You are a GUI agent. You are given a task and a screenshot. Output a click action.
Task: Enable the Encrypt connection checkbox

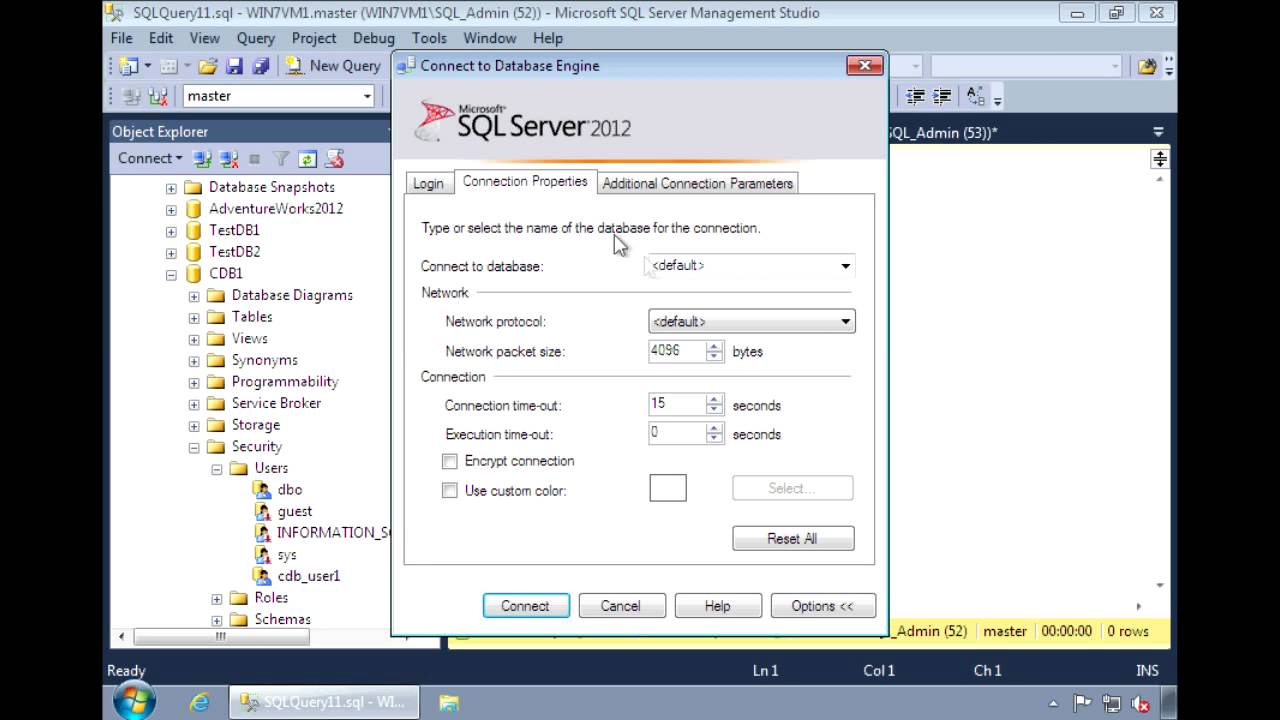pos(450,461)
